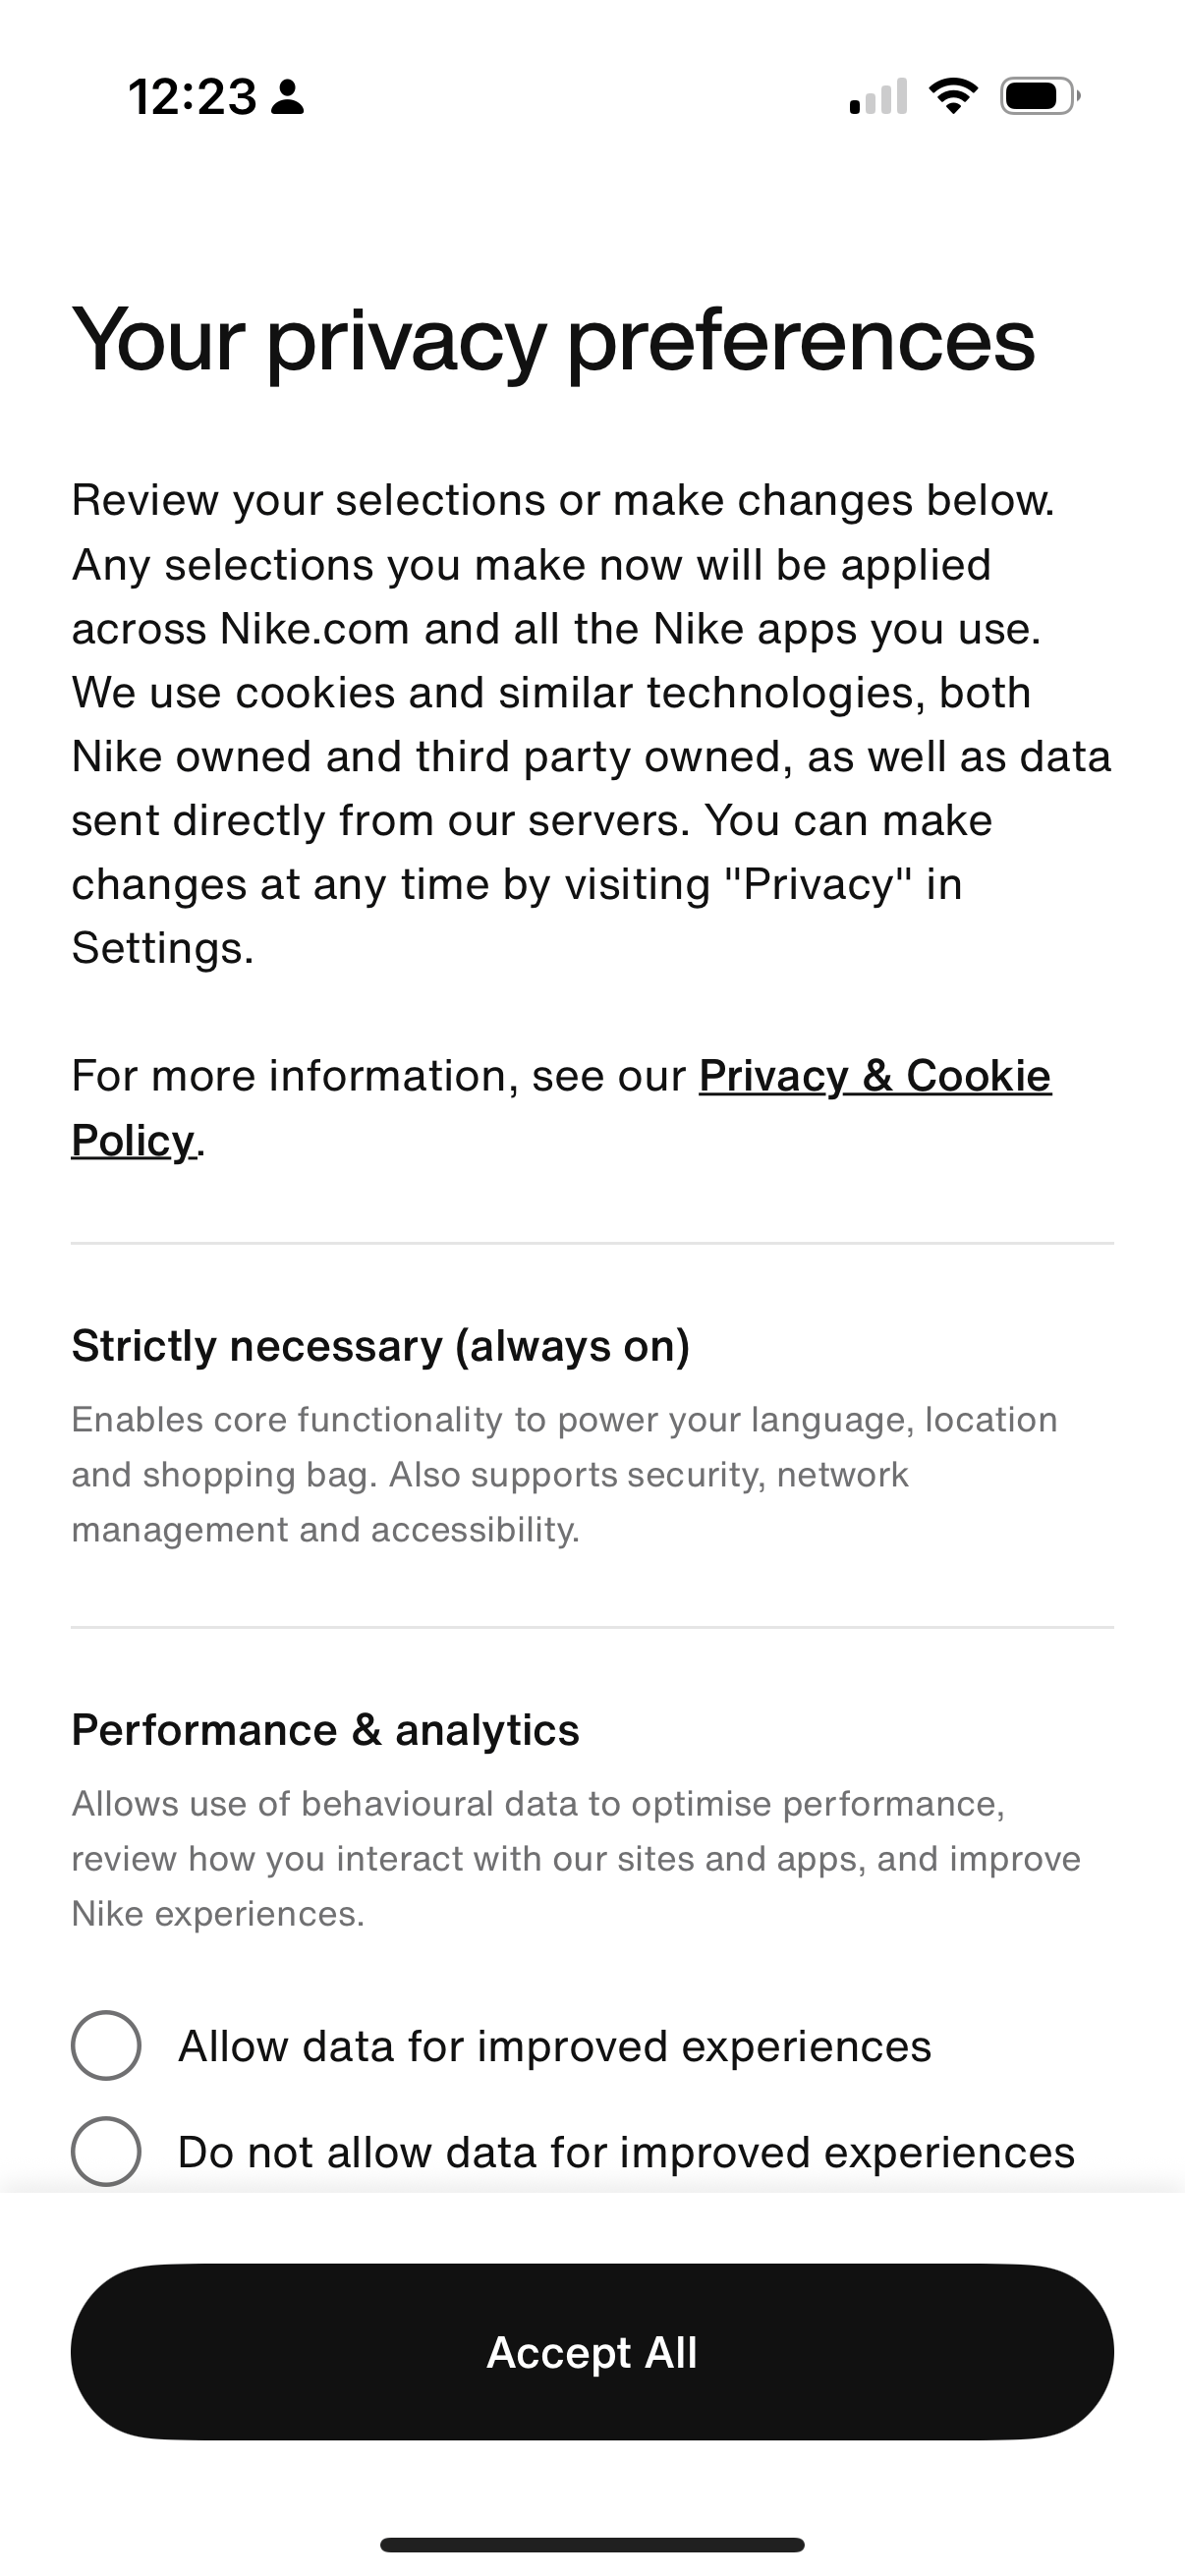Select the Do not allow radio circle

coord(105,2152)
